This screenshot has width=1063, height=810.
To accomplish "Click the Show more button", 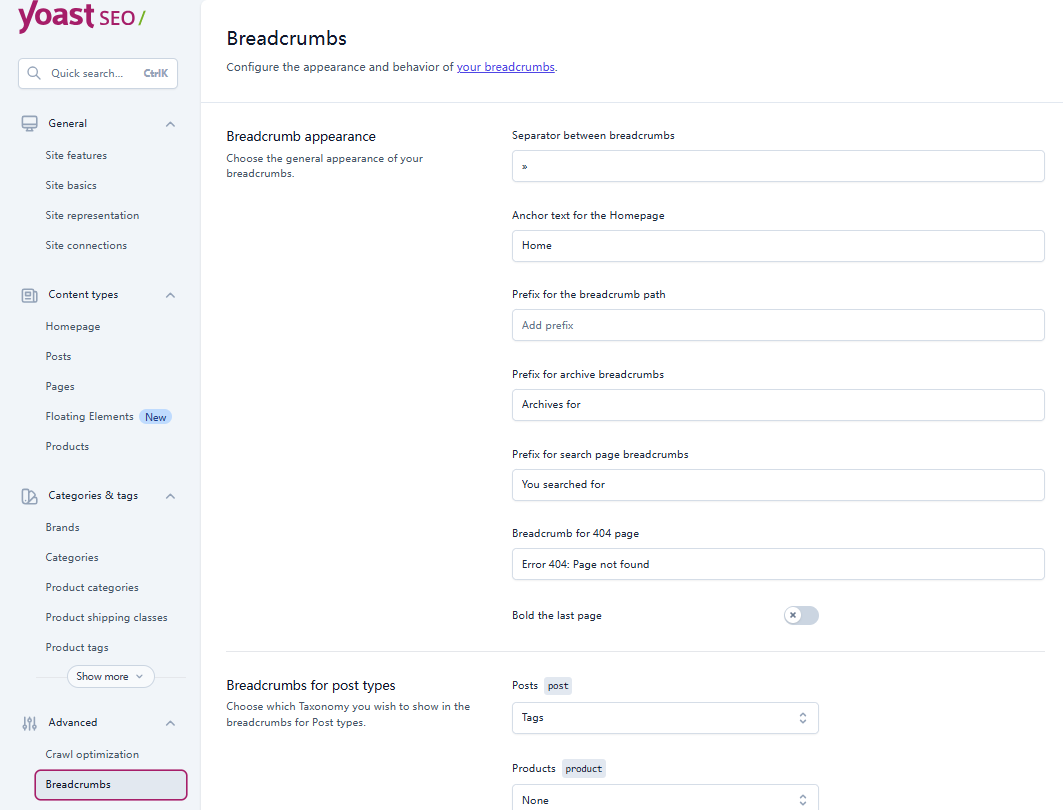I will point(110,677).
